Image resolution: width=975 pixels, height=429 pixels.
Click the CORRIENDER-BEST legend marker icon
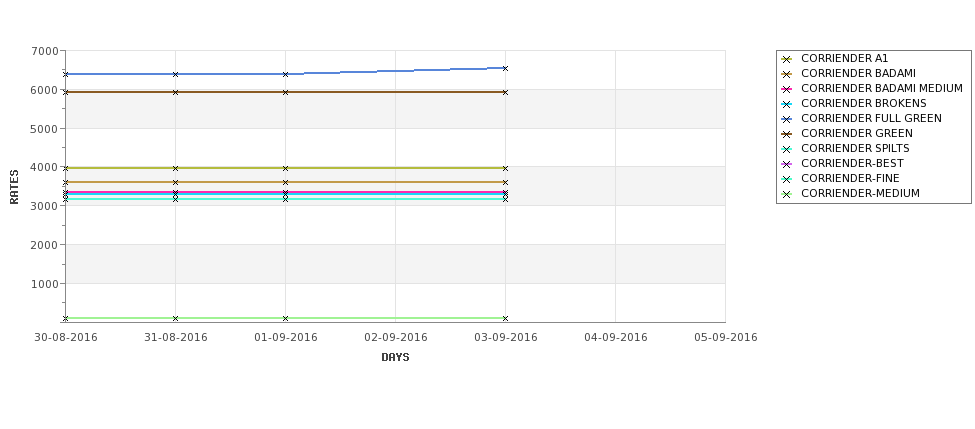(x=787, y=164)
